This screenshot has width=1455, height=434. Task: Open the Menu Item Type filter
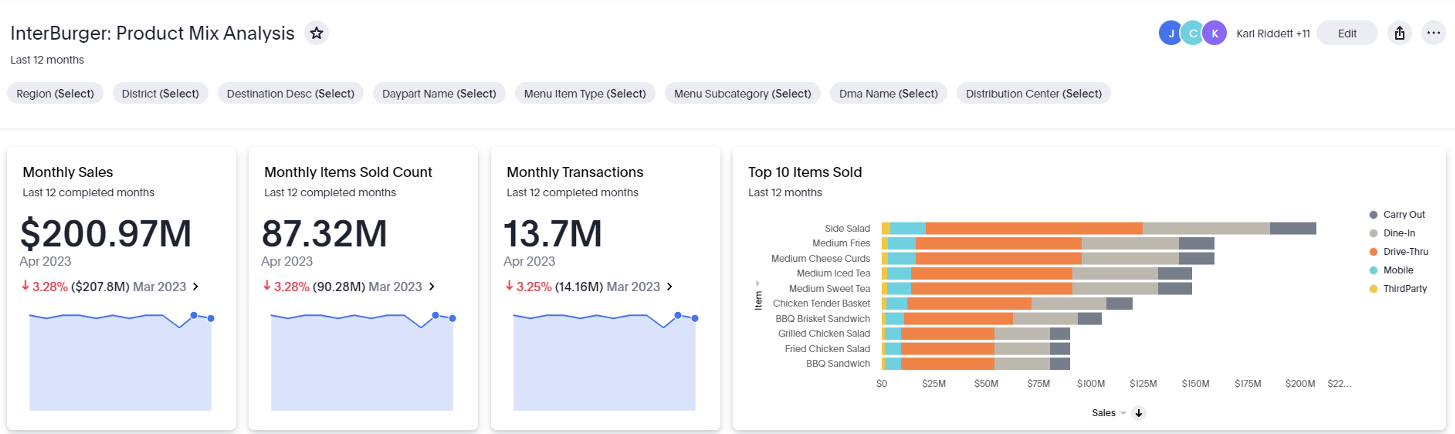(585, 93)
